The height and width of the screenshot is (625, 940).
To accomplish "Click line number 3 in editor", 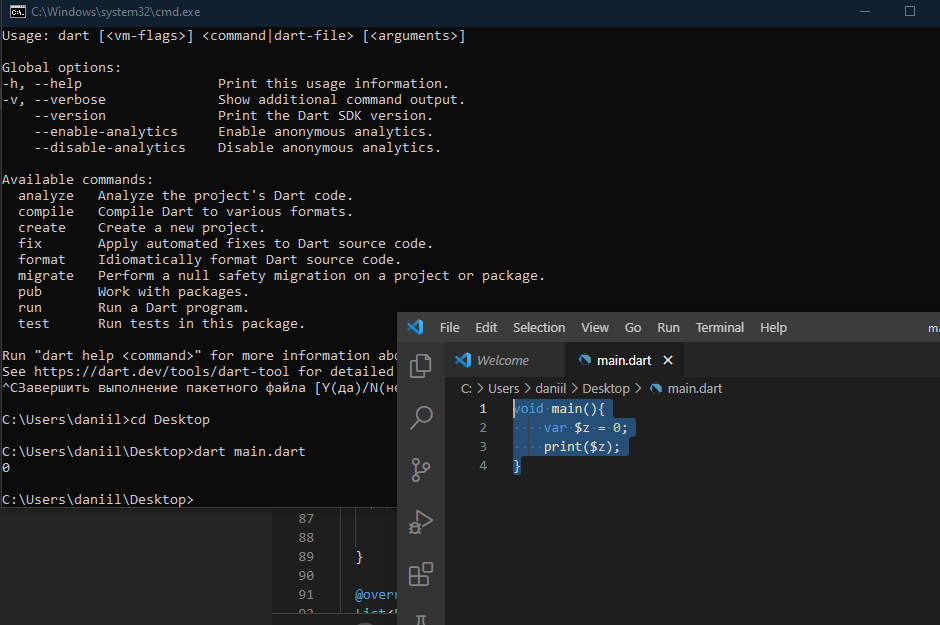I will coord(483,447).
